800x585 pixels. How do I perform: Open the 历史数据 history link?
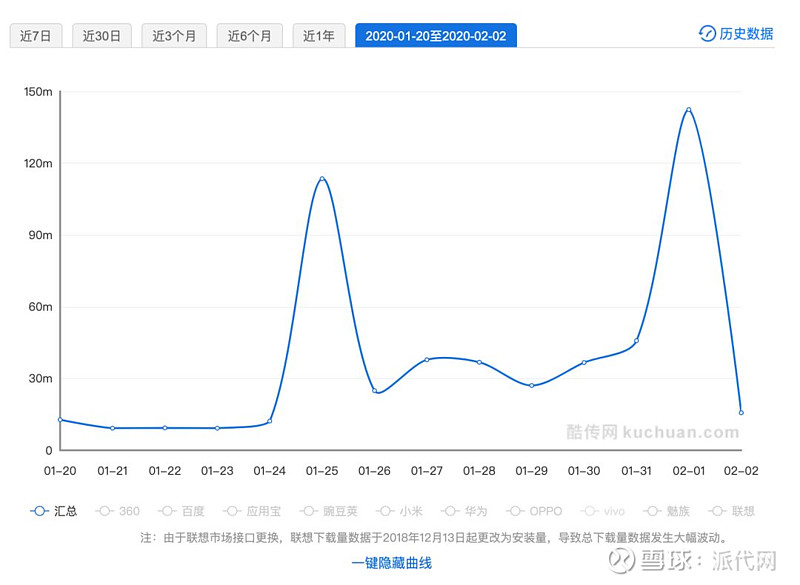pyautogui.click(x=736, y=34)
